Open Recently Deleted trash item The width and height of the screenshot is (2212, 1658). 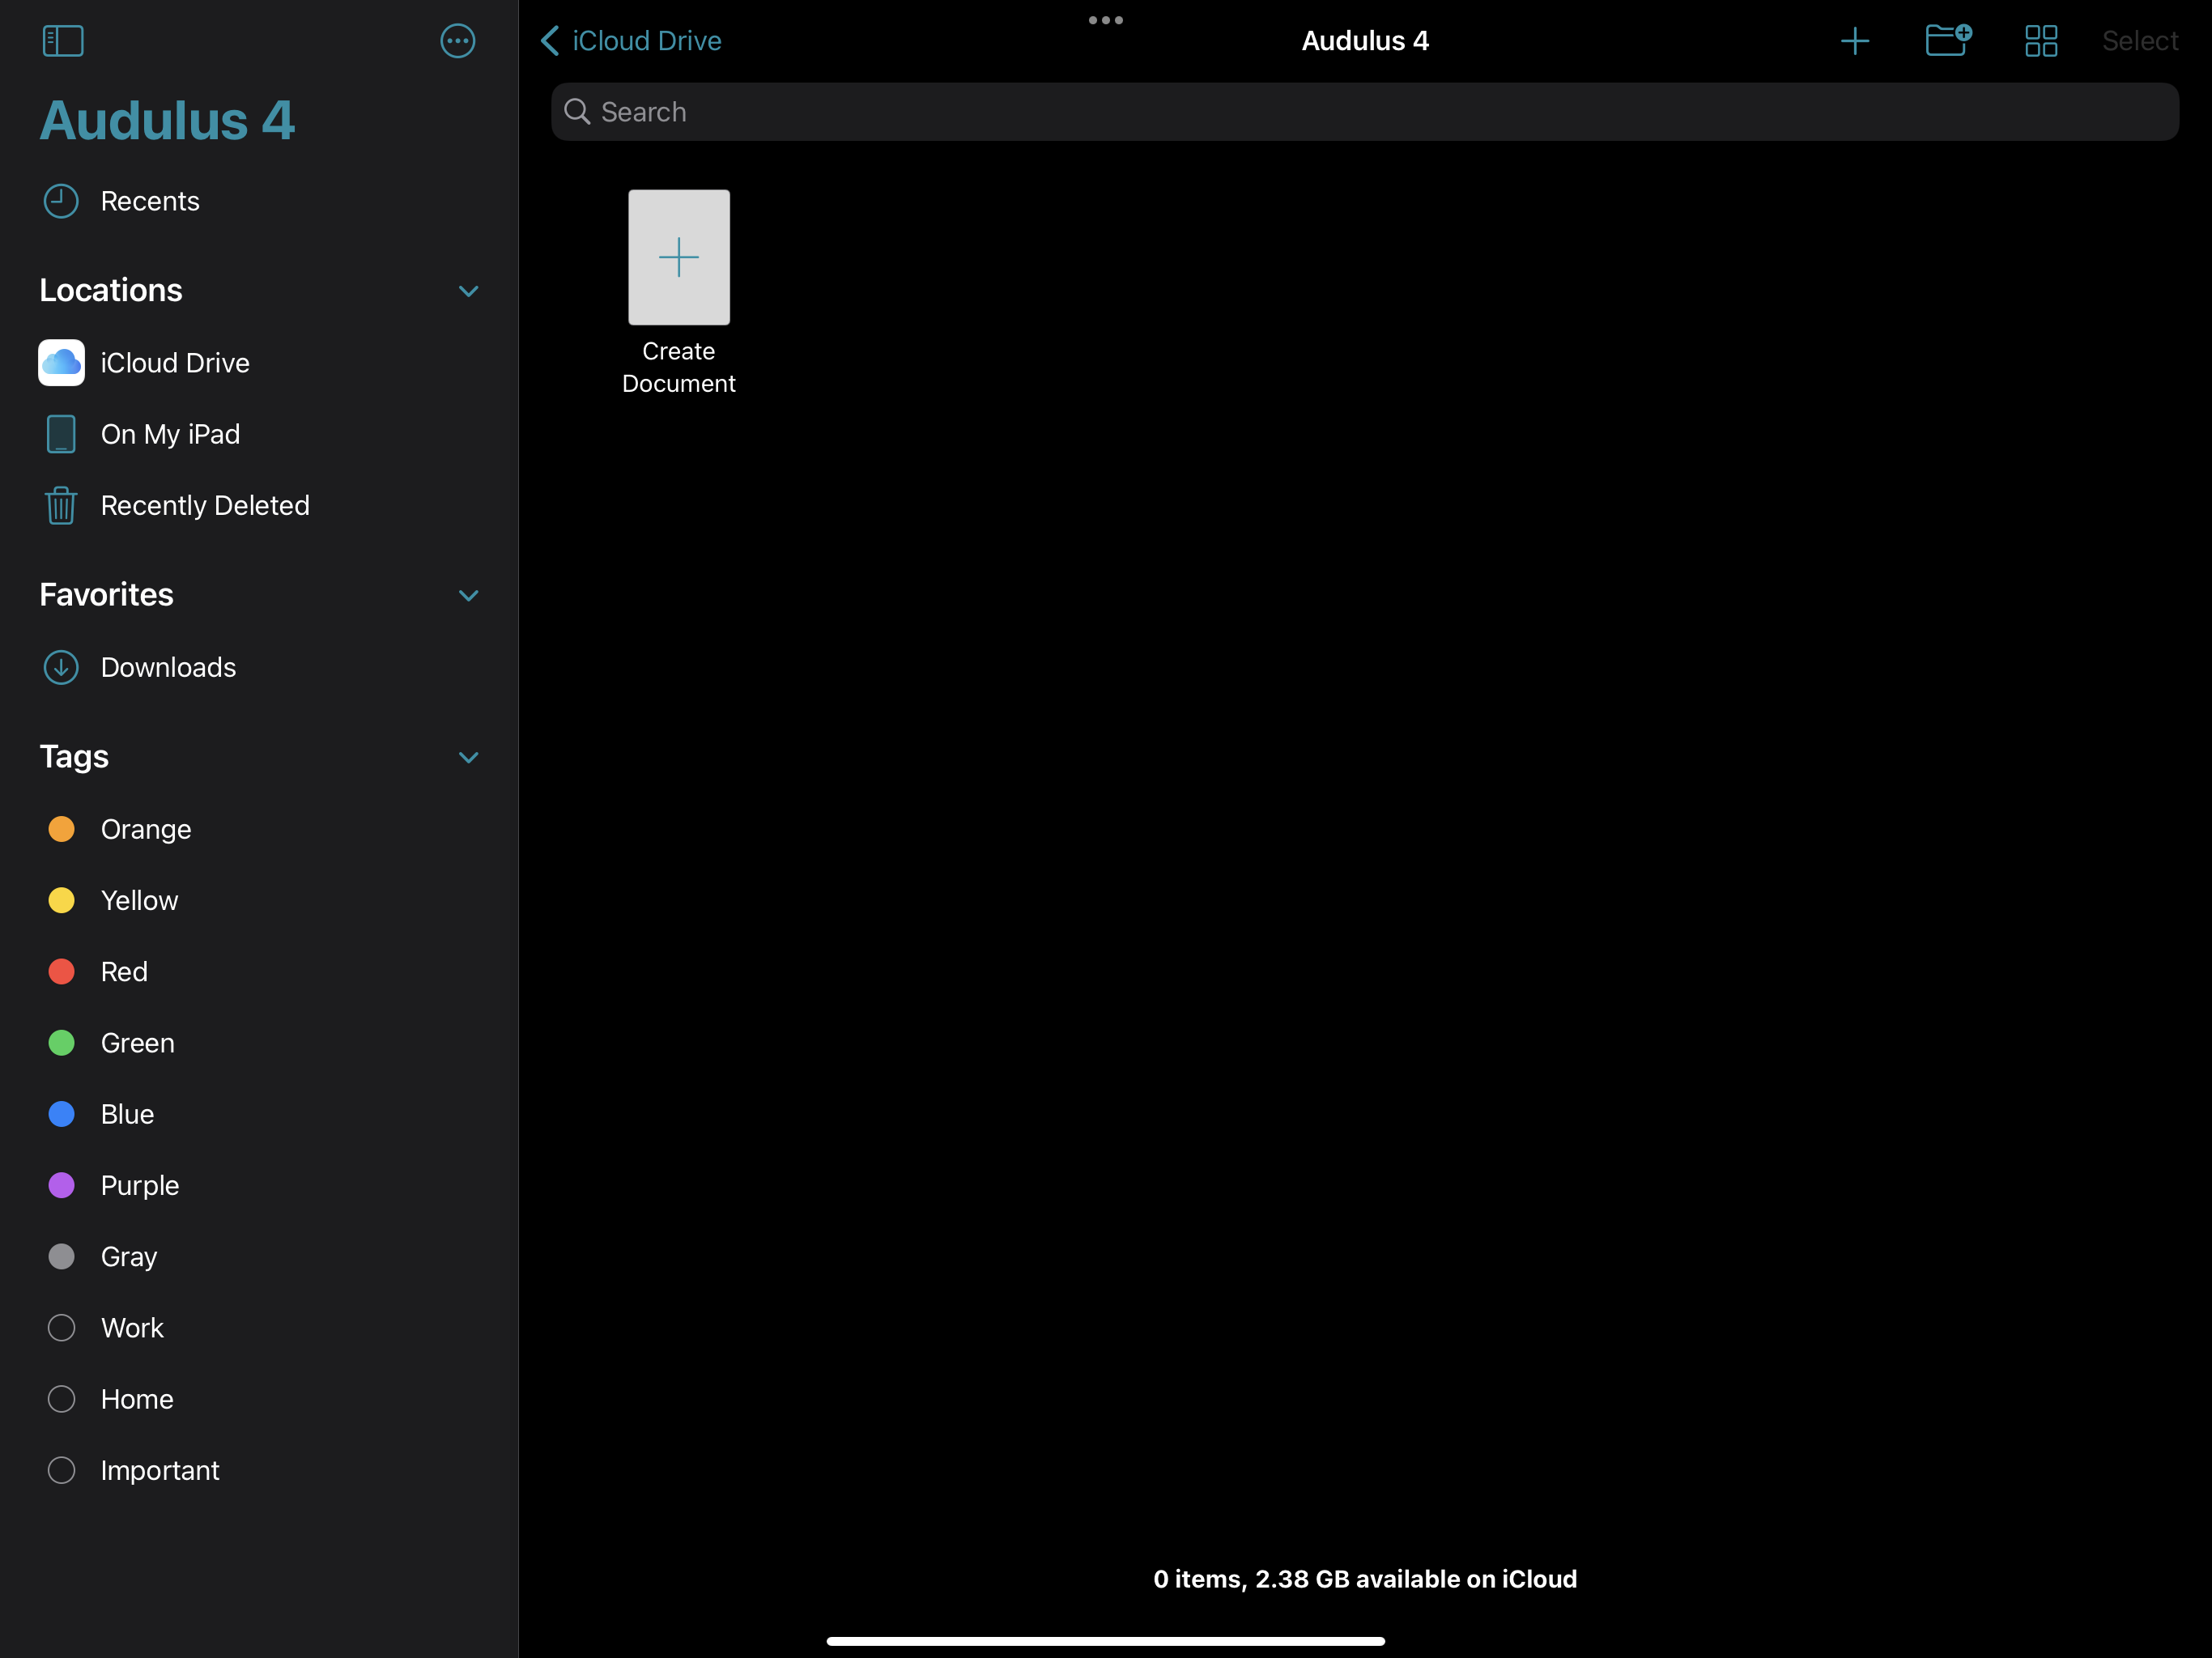204,506
